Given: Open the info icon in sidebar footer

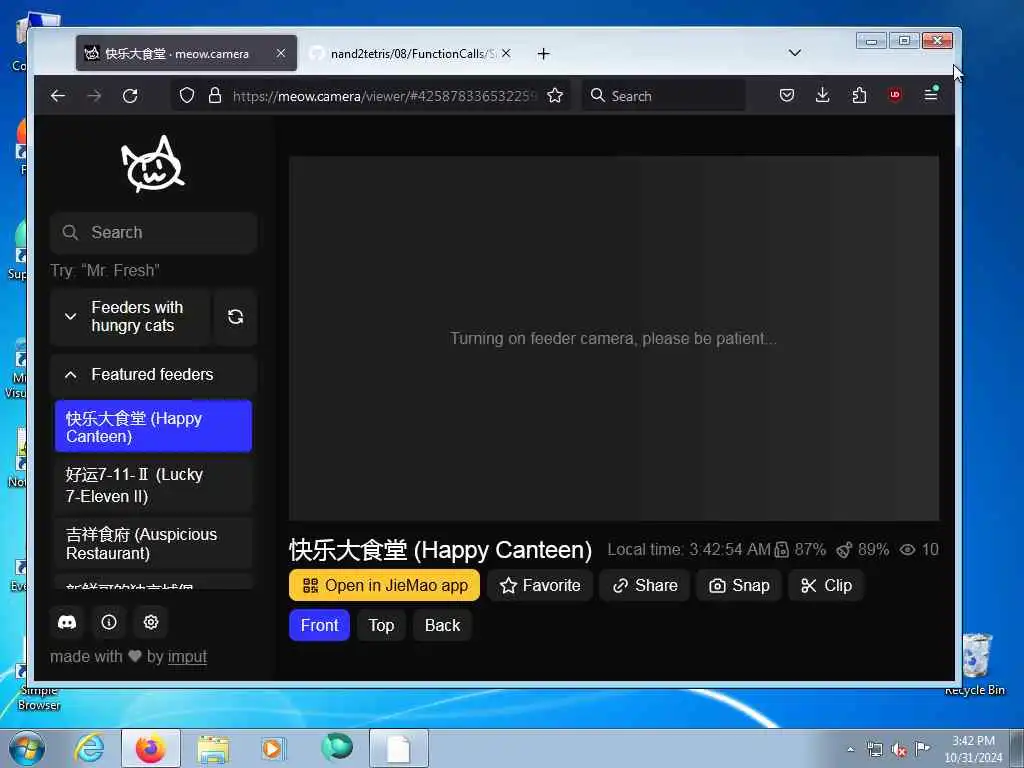Looking at the screenshot, I should pos(109,622).
